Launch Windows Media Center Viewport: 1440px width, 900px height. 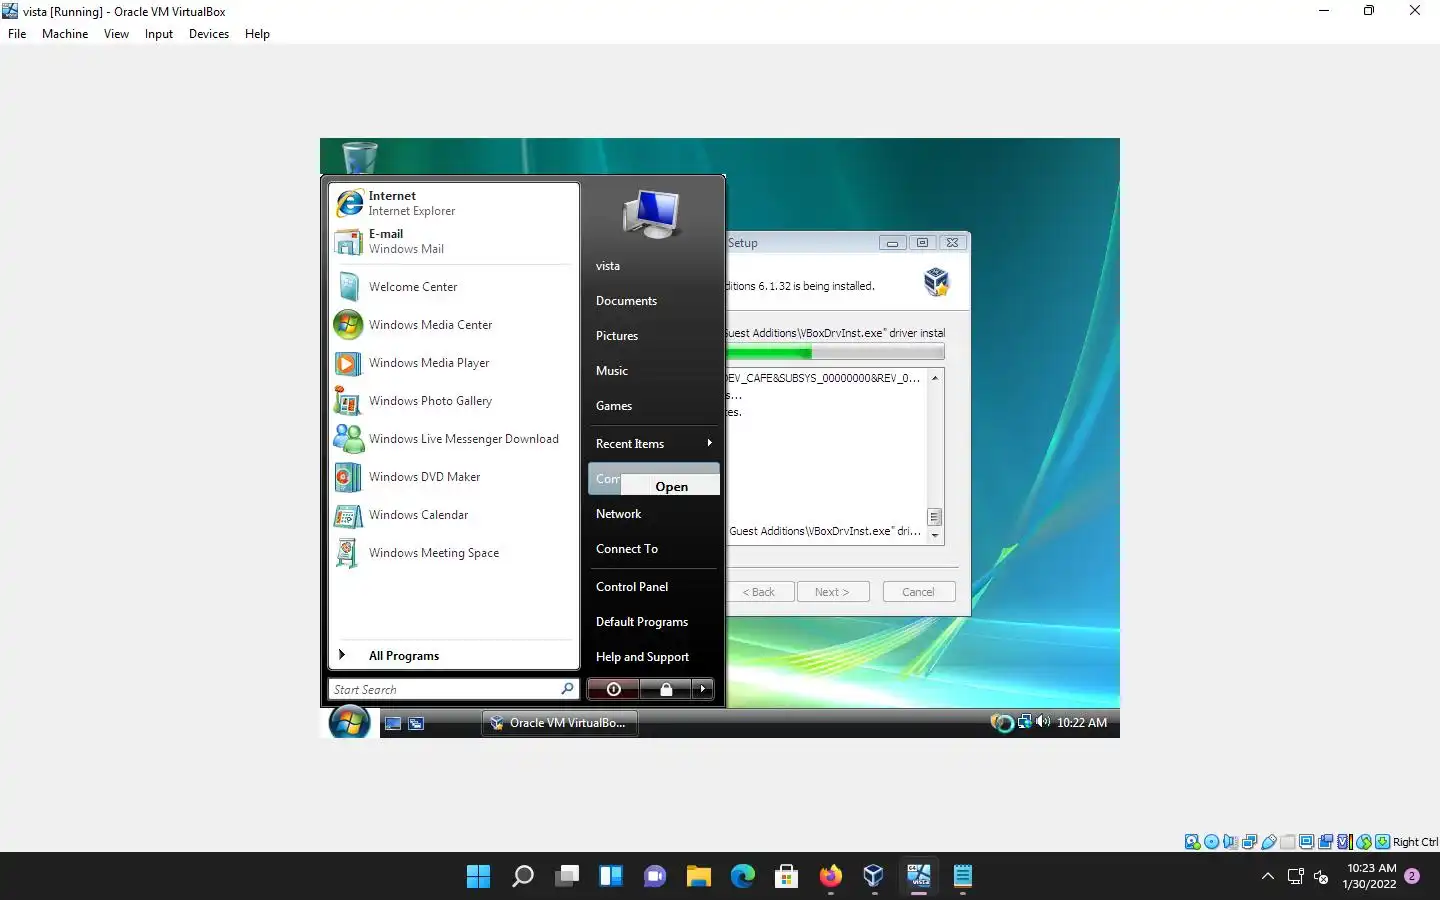[454, 325]
